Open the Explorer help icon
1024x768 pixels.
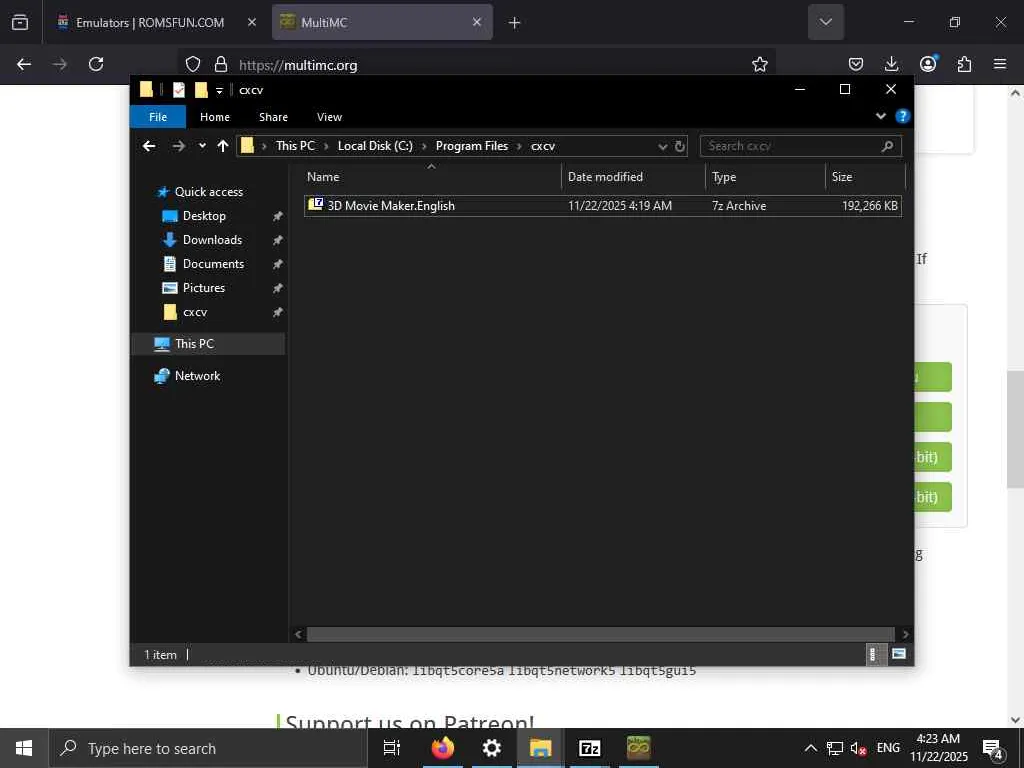click(903, 116)
